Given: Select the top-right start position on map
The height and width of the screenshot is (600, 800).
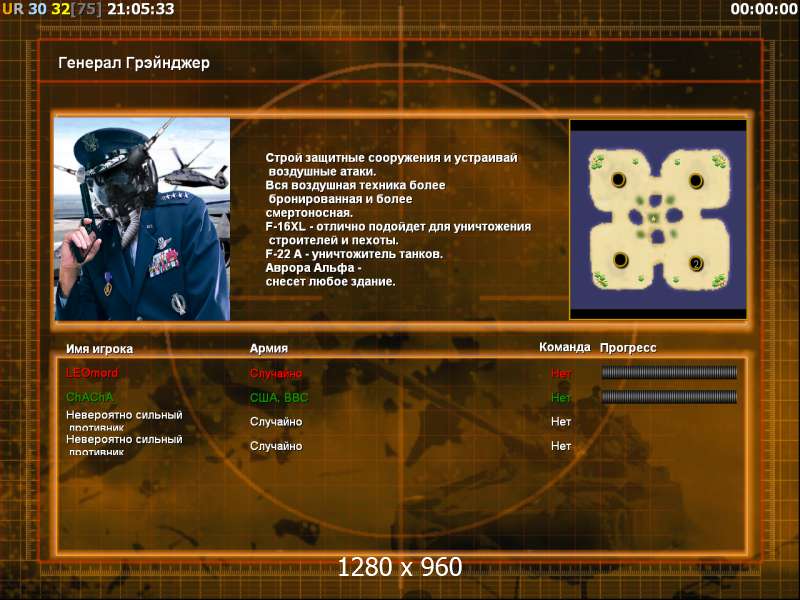Looking at the screenshot, I should (x=696, y=181).
